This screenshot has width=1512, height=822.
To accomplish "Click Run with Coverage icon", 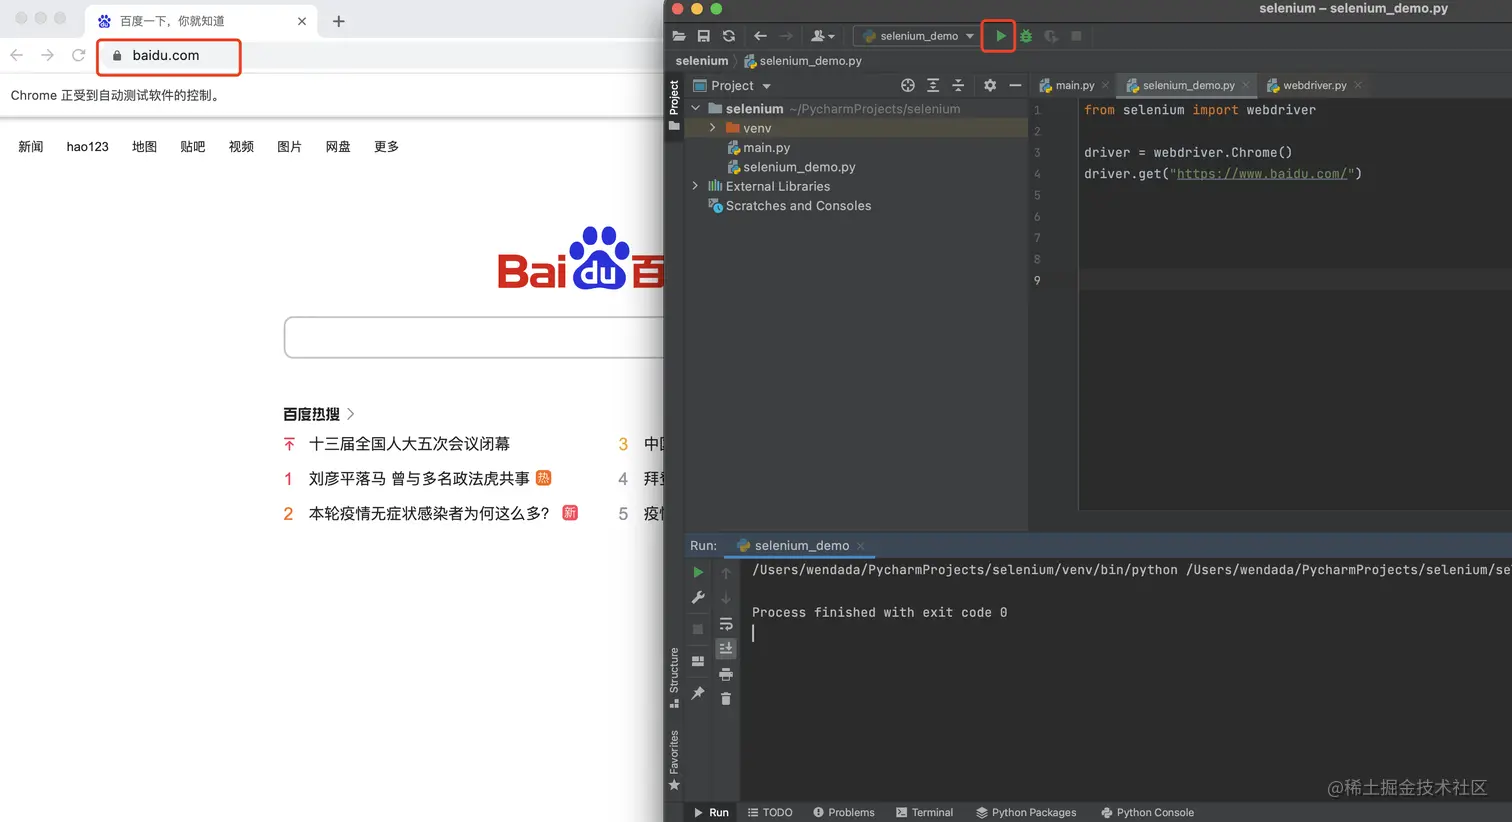I will pos(1051,36).
